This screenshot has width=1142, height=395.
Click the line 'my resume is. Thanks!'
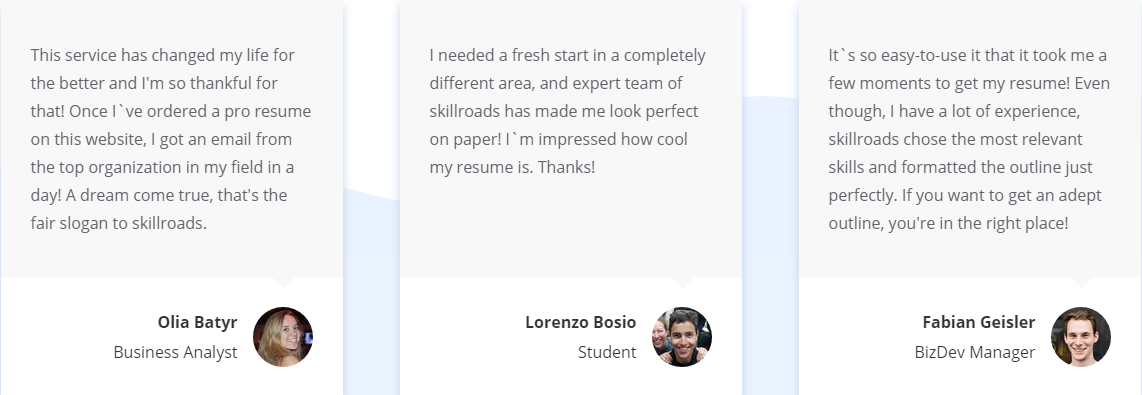click(512, 167)
